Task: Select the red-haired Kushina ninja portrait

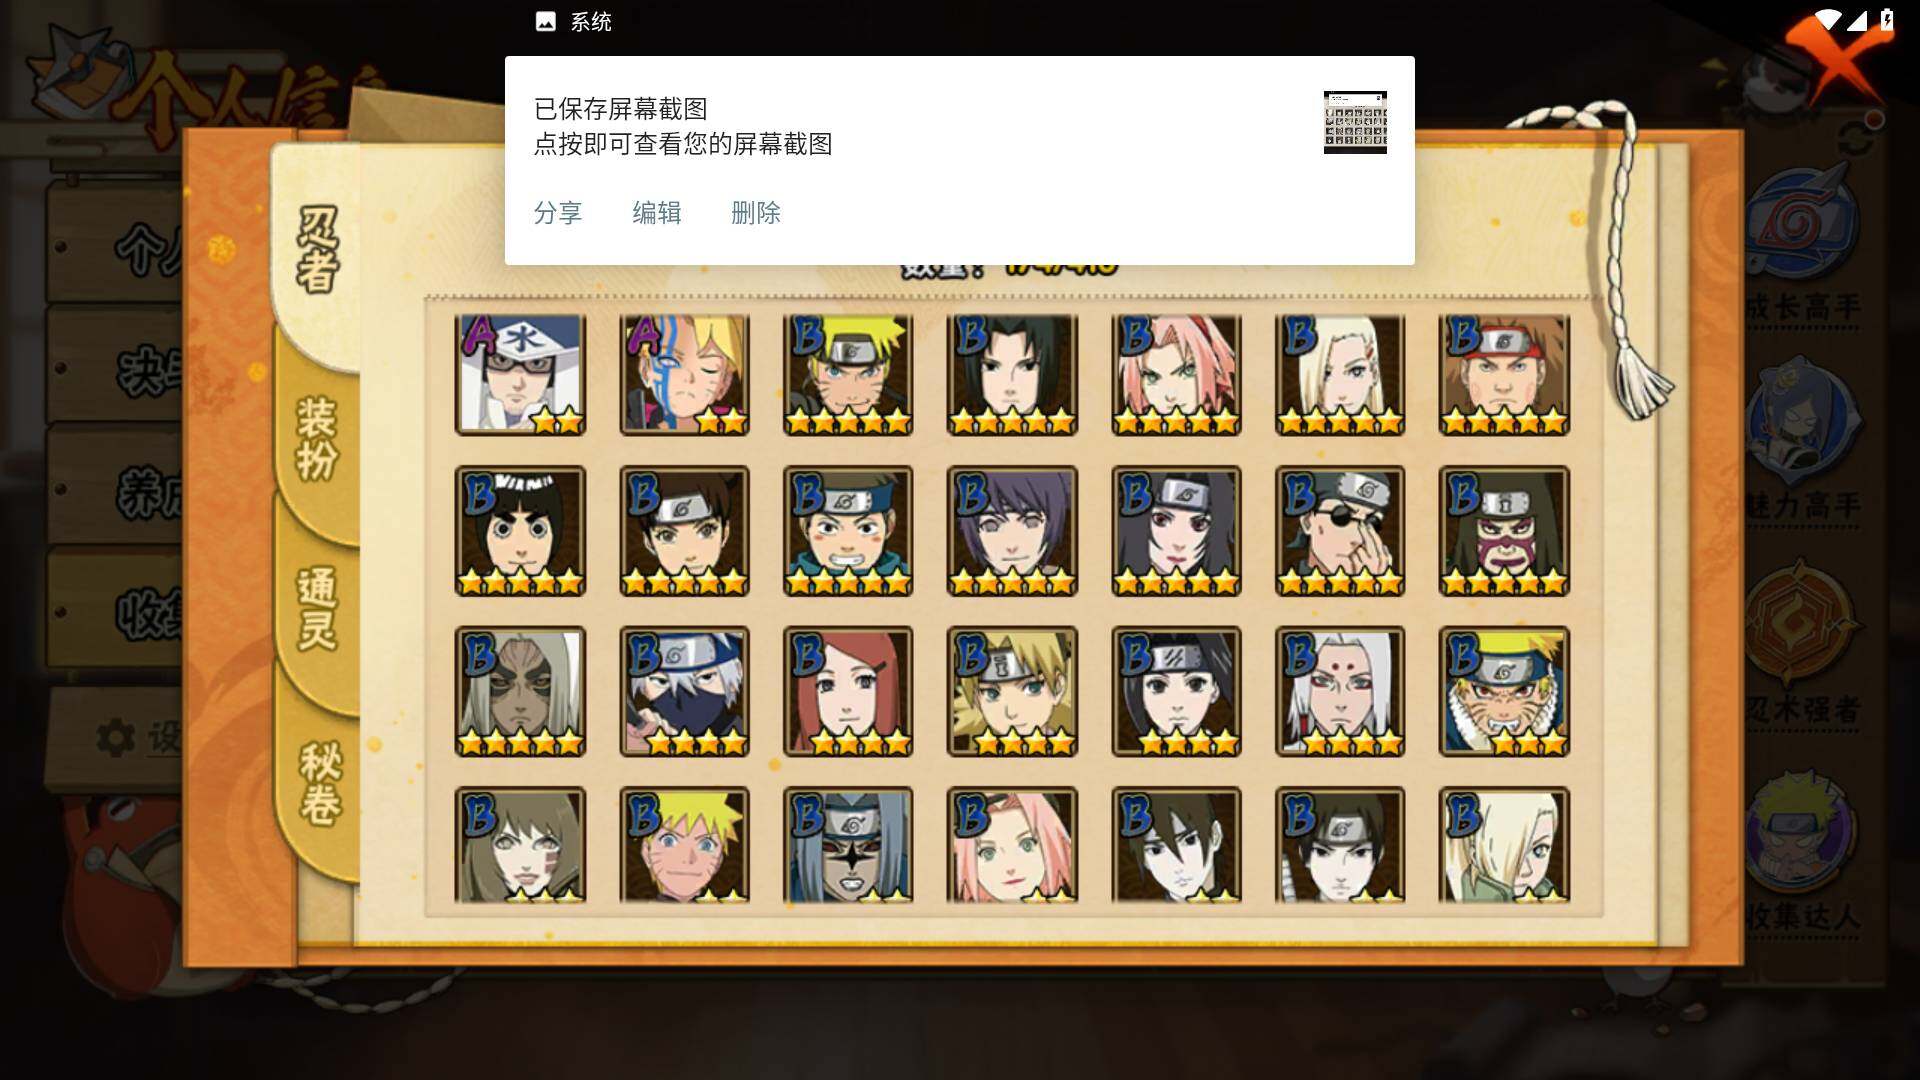Action: pyautogui.click(x=848, y=691)
